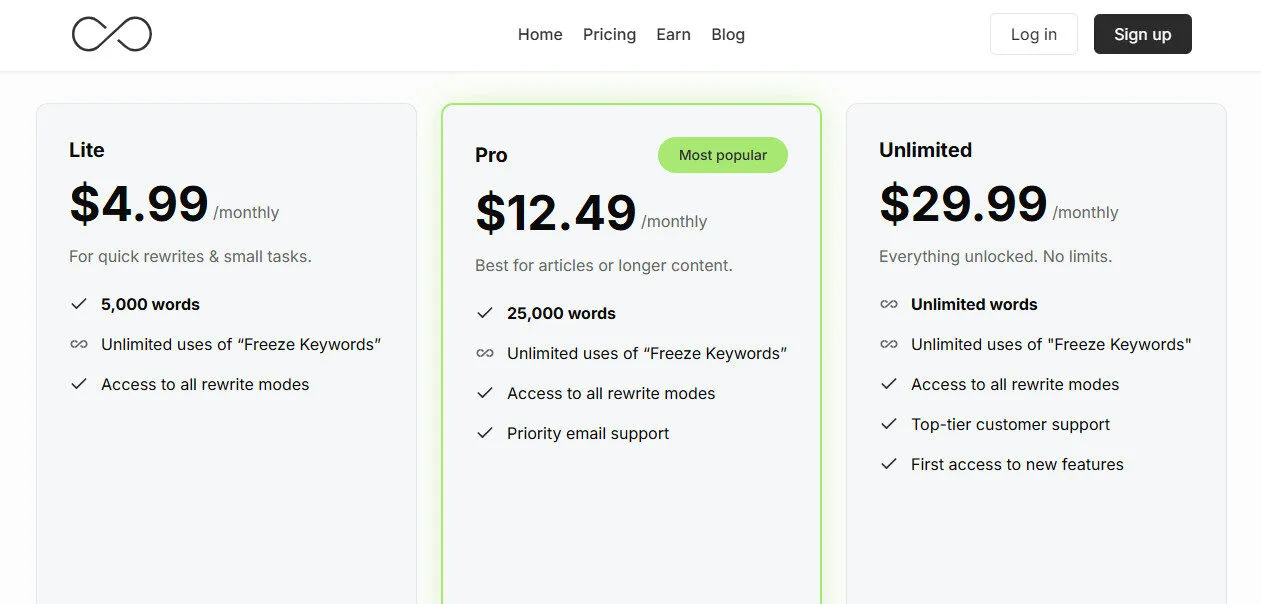
Task: Open the Home page
Action: [540, 34]
